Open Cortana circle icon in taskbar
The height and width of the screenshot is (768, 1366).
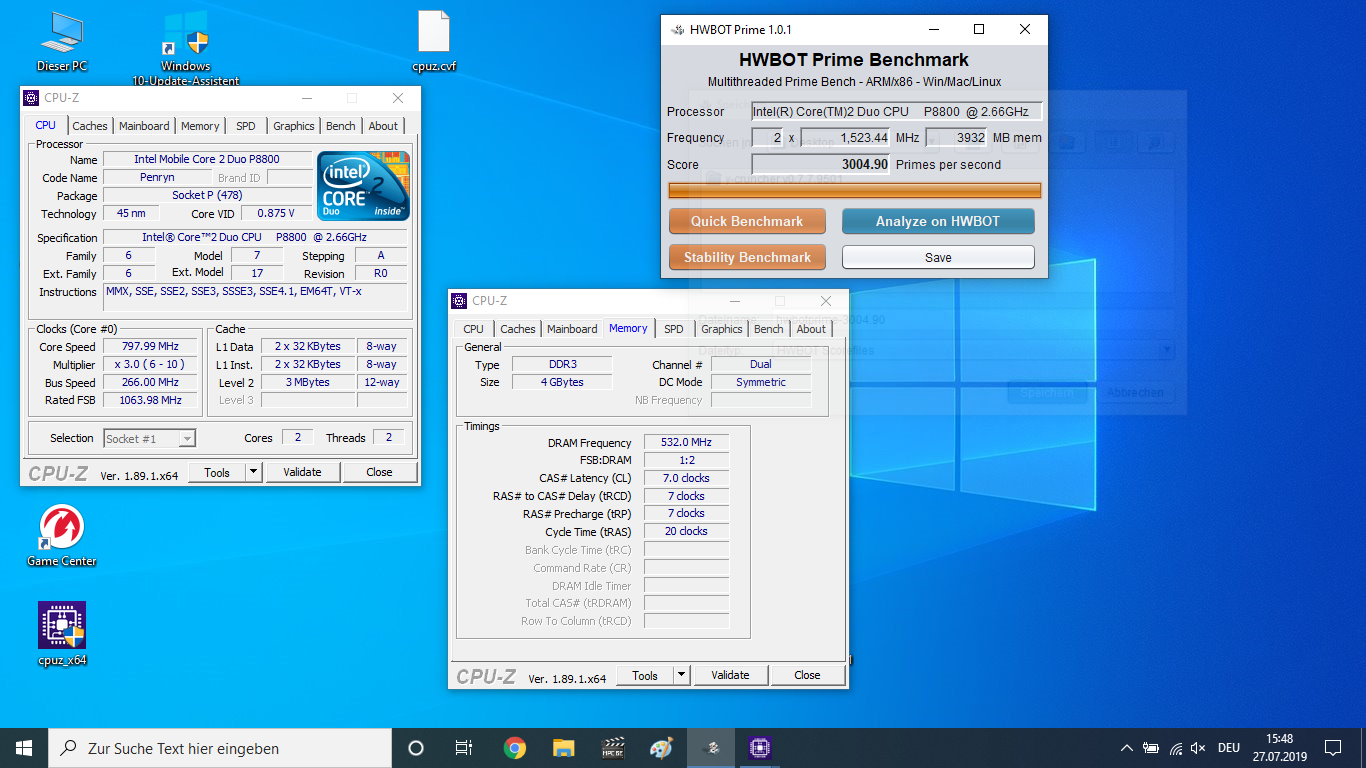pyautogui.click(x=416, y=748)
